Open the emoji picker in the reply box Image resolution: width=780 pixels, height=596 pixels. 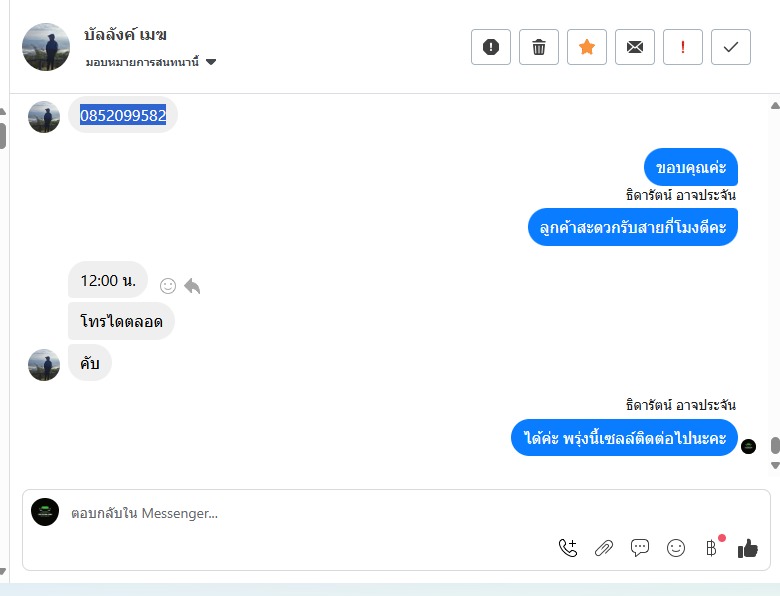pyautogui.click(x=676, y=548)
